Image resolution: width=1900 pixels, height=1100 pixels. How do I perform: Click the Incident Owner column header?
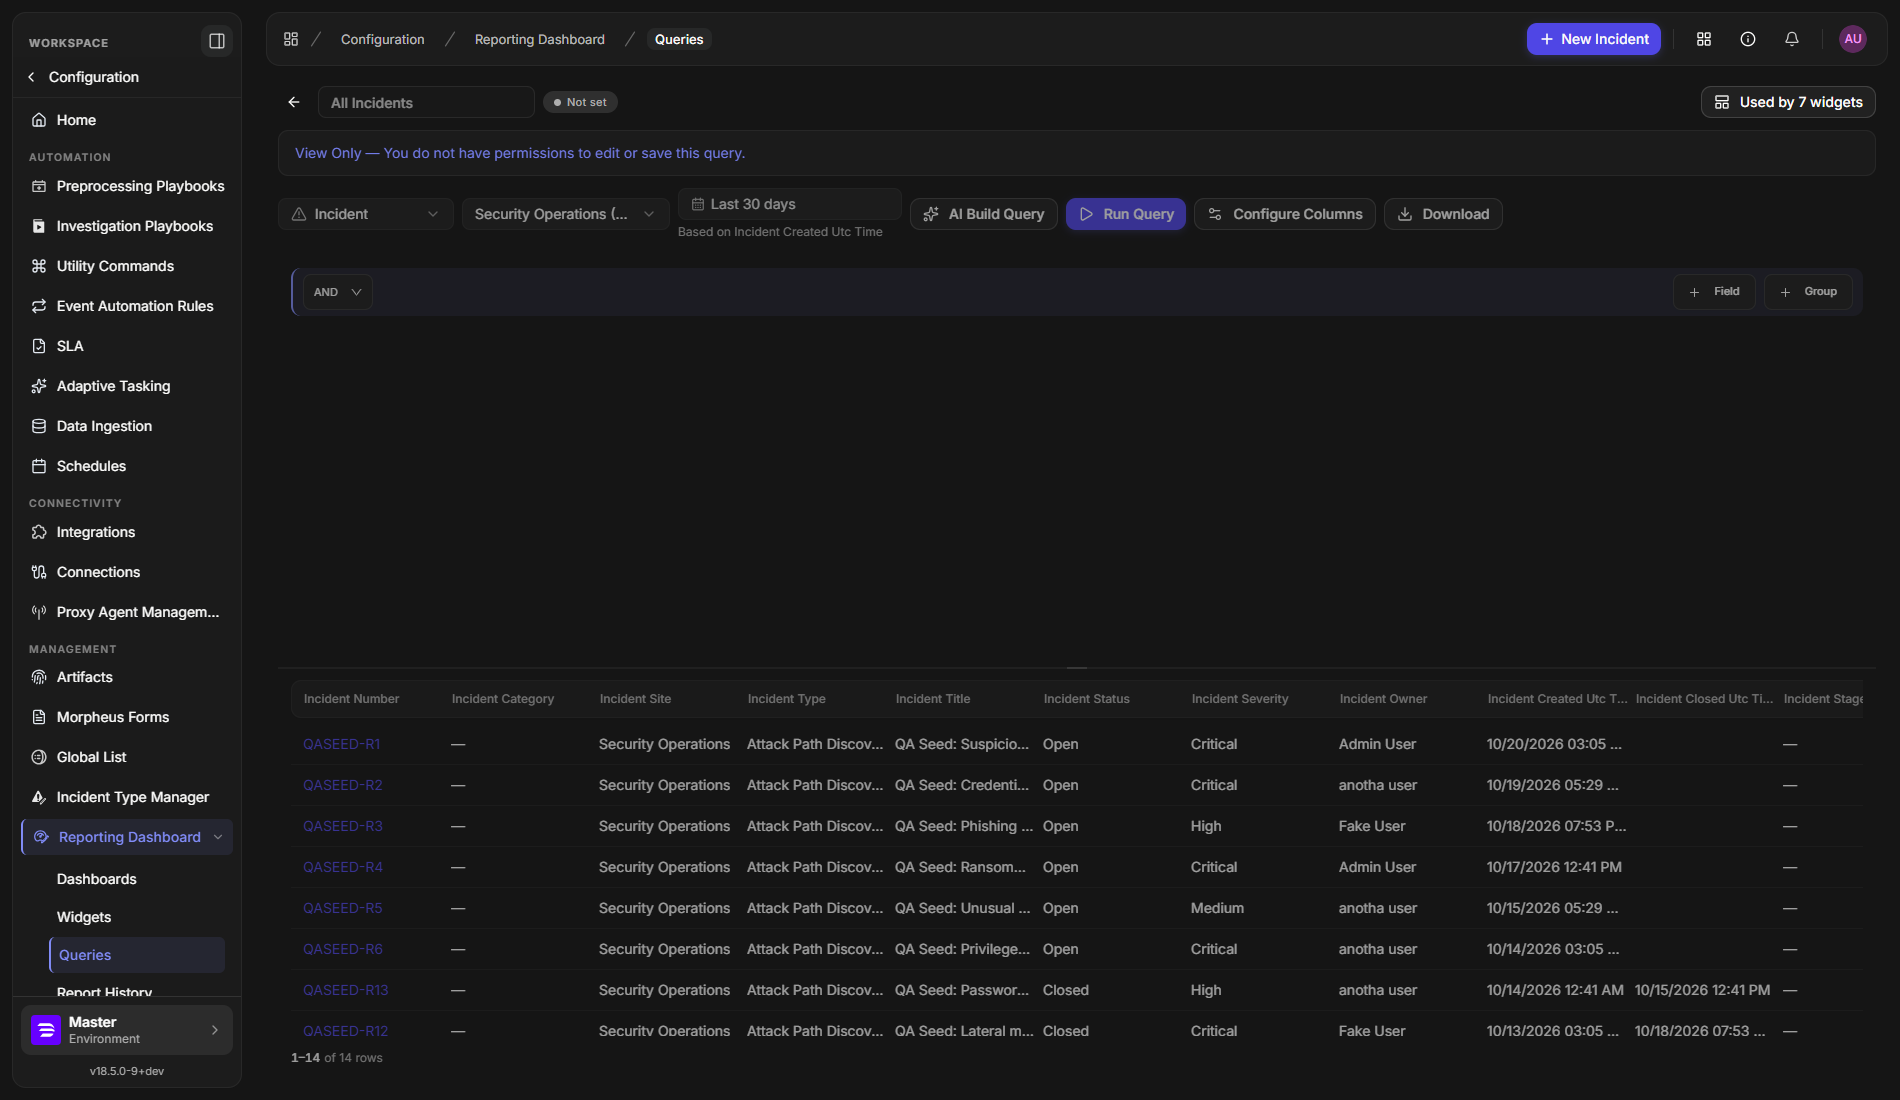tap(1383, 699)
